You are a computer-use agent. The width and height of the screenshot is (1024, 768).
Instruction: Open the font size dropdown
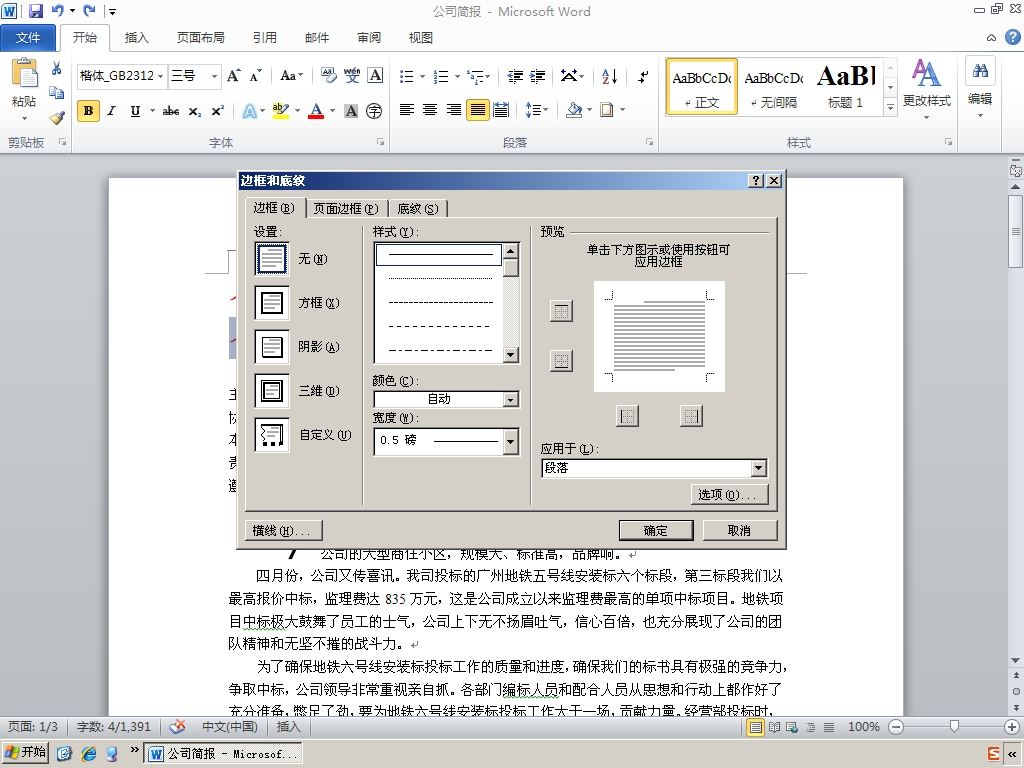pos(214,76)
